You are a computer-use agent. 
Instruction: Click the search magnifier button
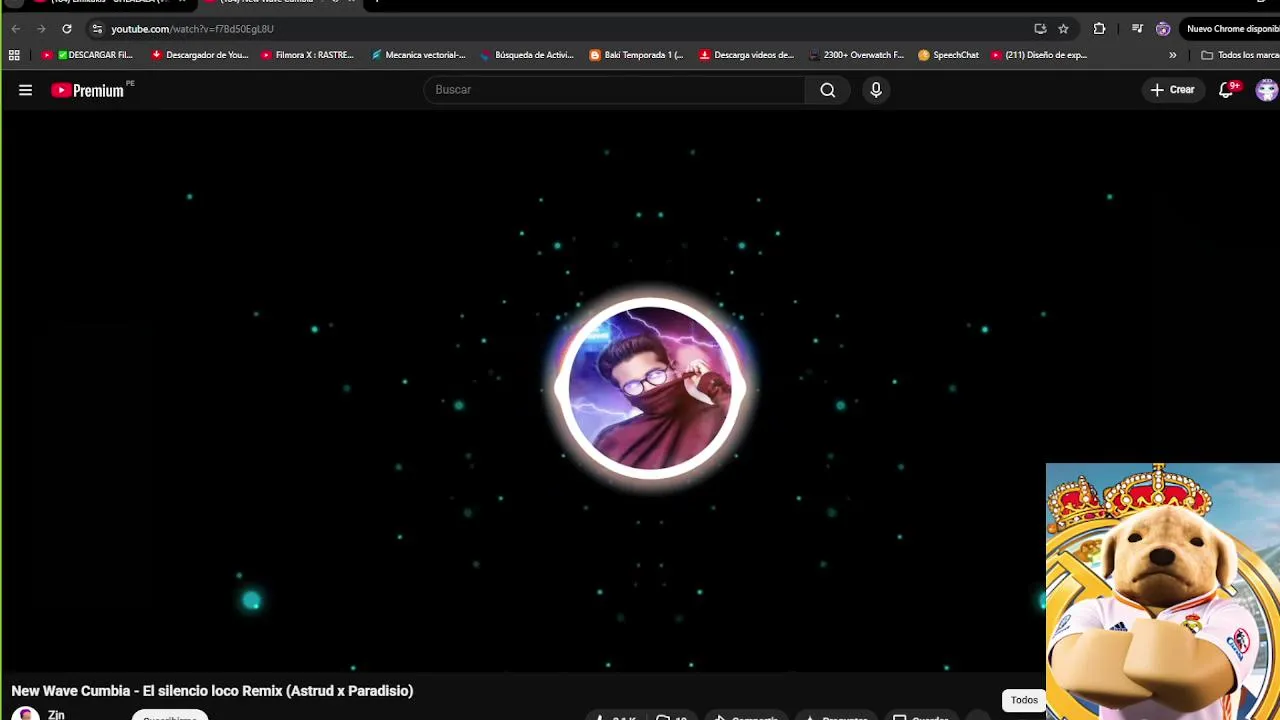tap(828, 90)
